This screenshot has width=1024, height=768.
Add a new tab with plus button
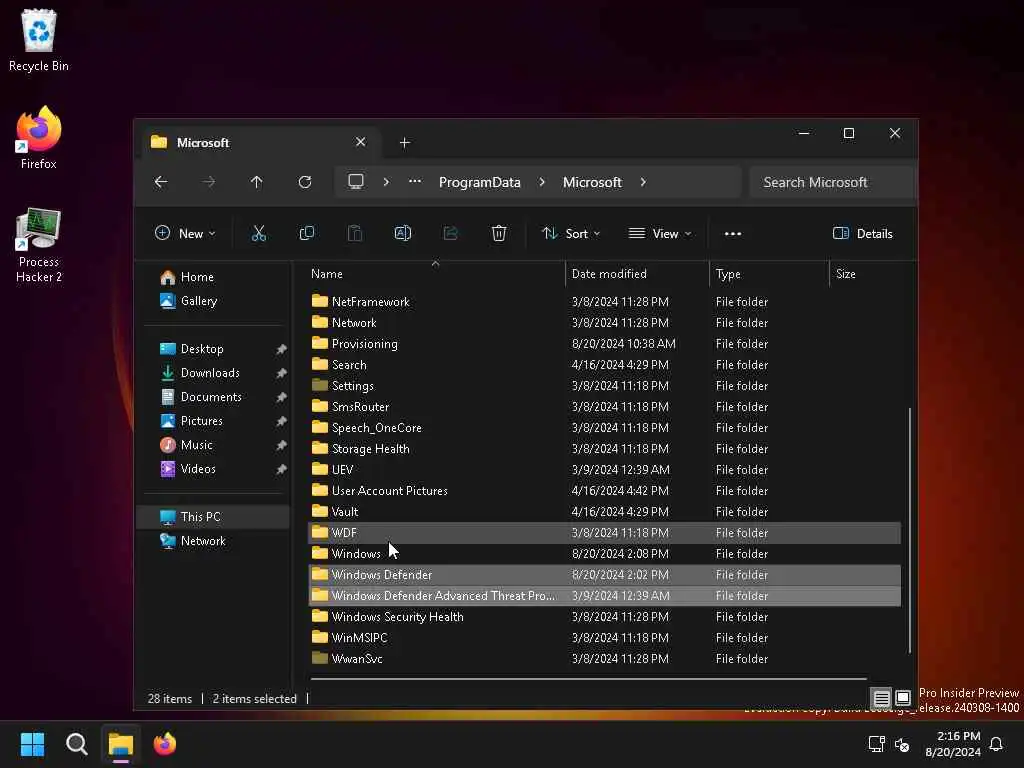click(404, 142)
